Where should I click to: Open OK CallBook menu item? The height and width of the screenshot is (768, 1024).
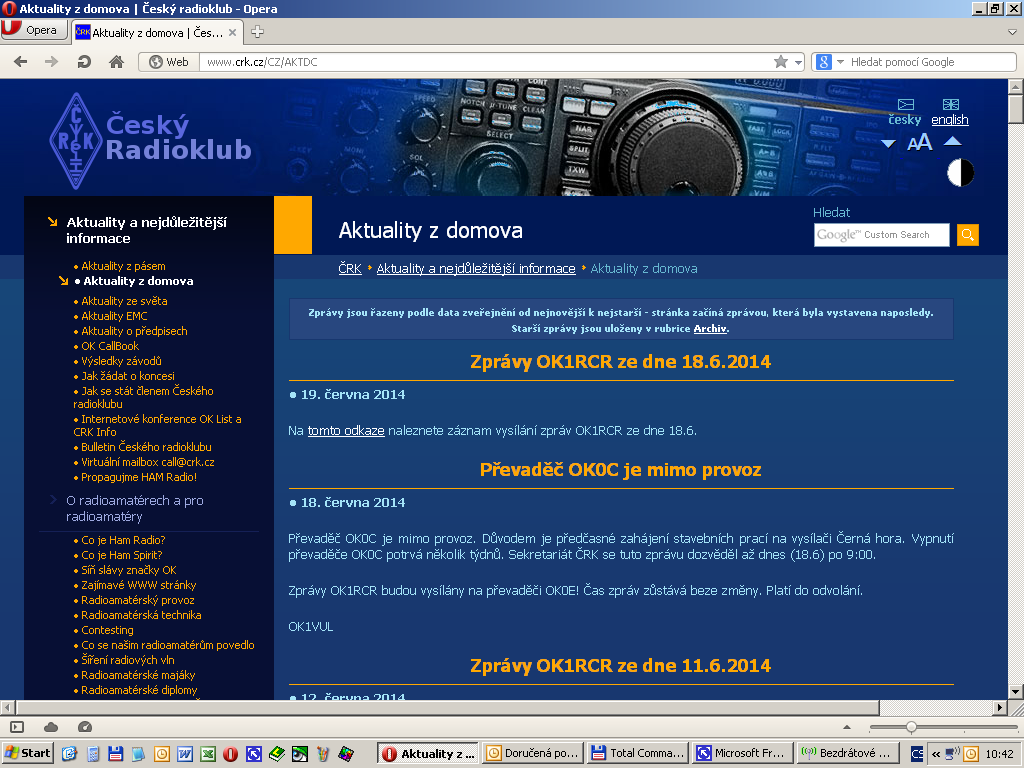coord(110,346)
